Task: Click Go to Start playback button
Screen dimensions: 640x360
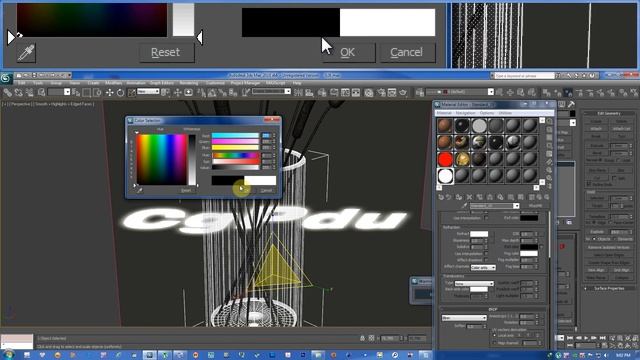Action: point(570,338)
